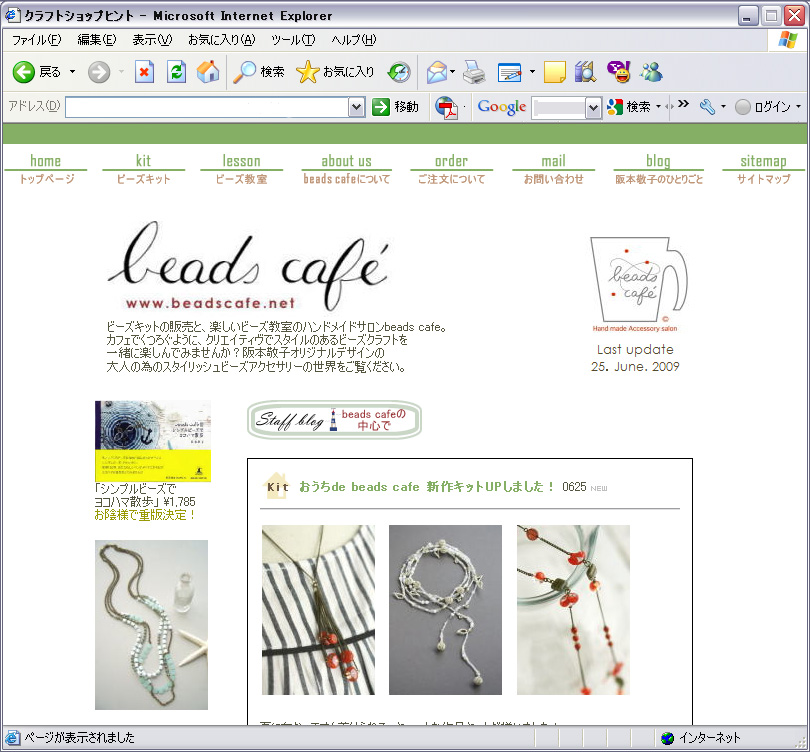Expand Google search button dropdown arrow
810x752 pixels.
pyautogui.click(x=658, y=107)
